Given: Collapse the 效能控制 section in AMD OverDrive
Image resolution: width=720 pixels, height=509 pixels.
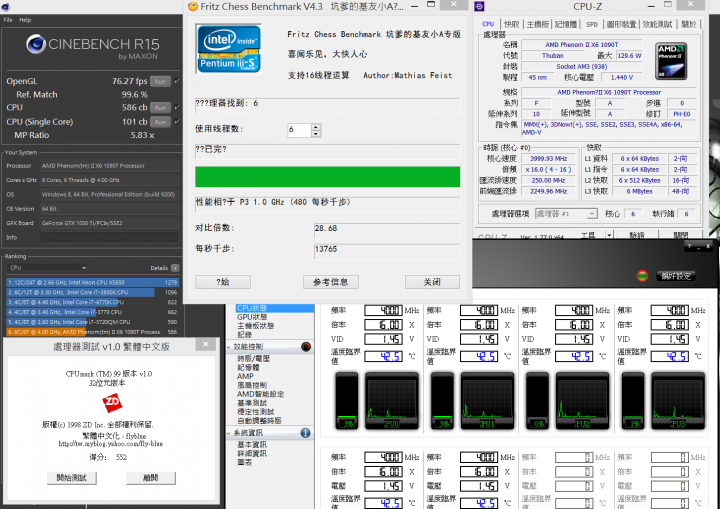Looking at the screenshot, I should [230, 347].
